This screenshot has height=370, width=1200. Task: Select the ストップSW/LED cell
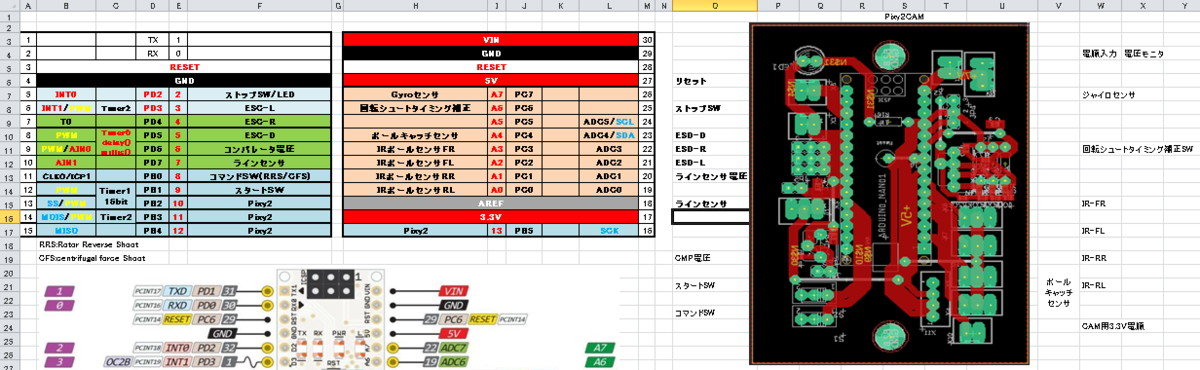click(258, 94)
